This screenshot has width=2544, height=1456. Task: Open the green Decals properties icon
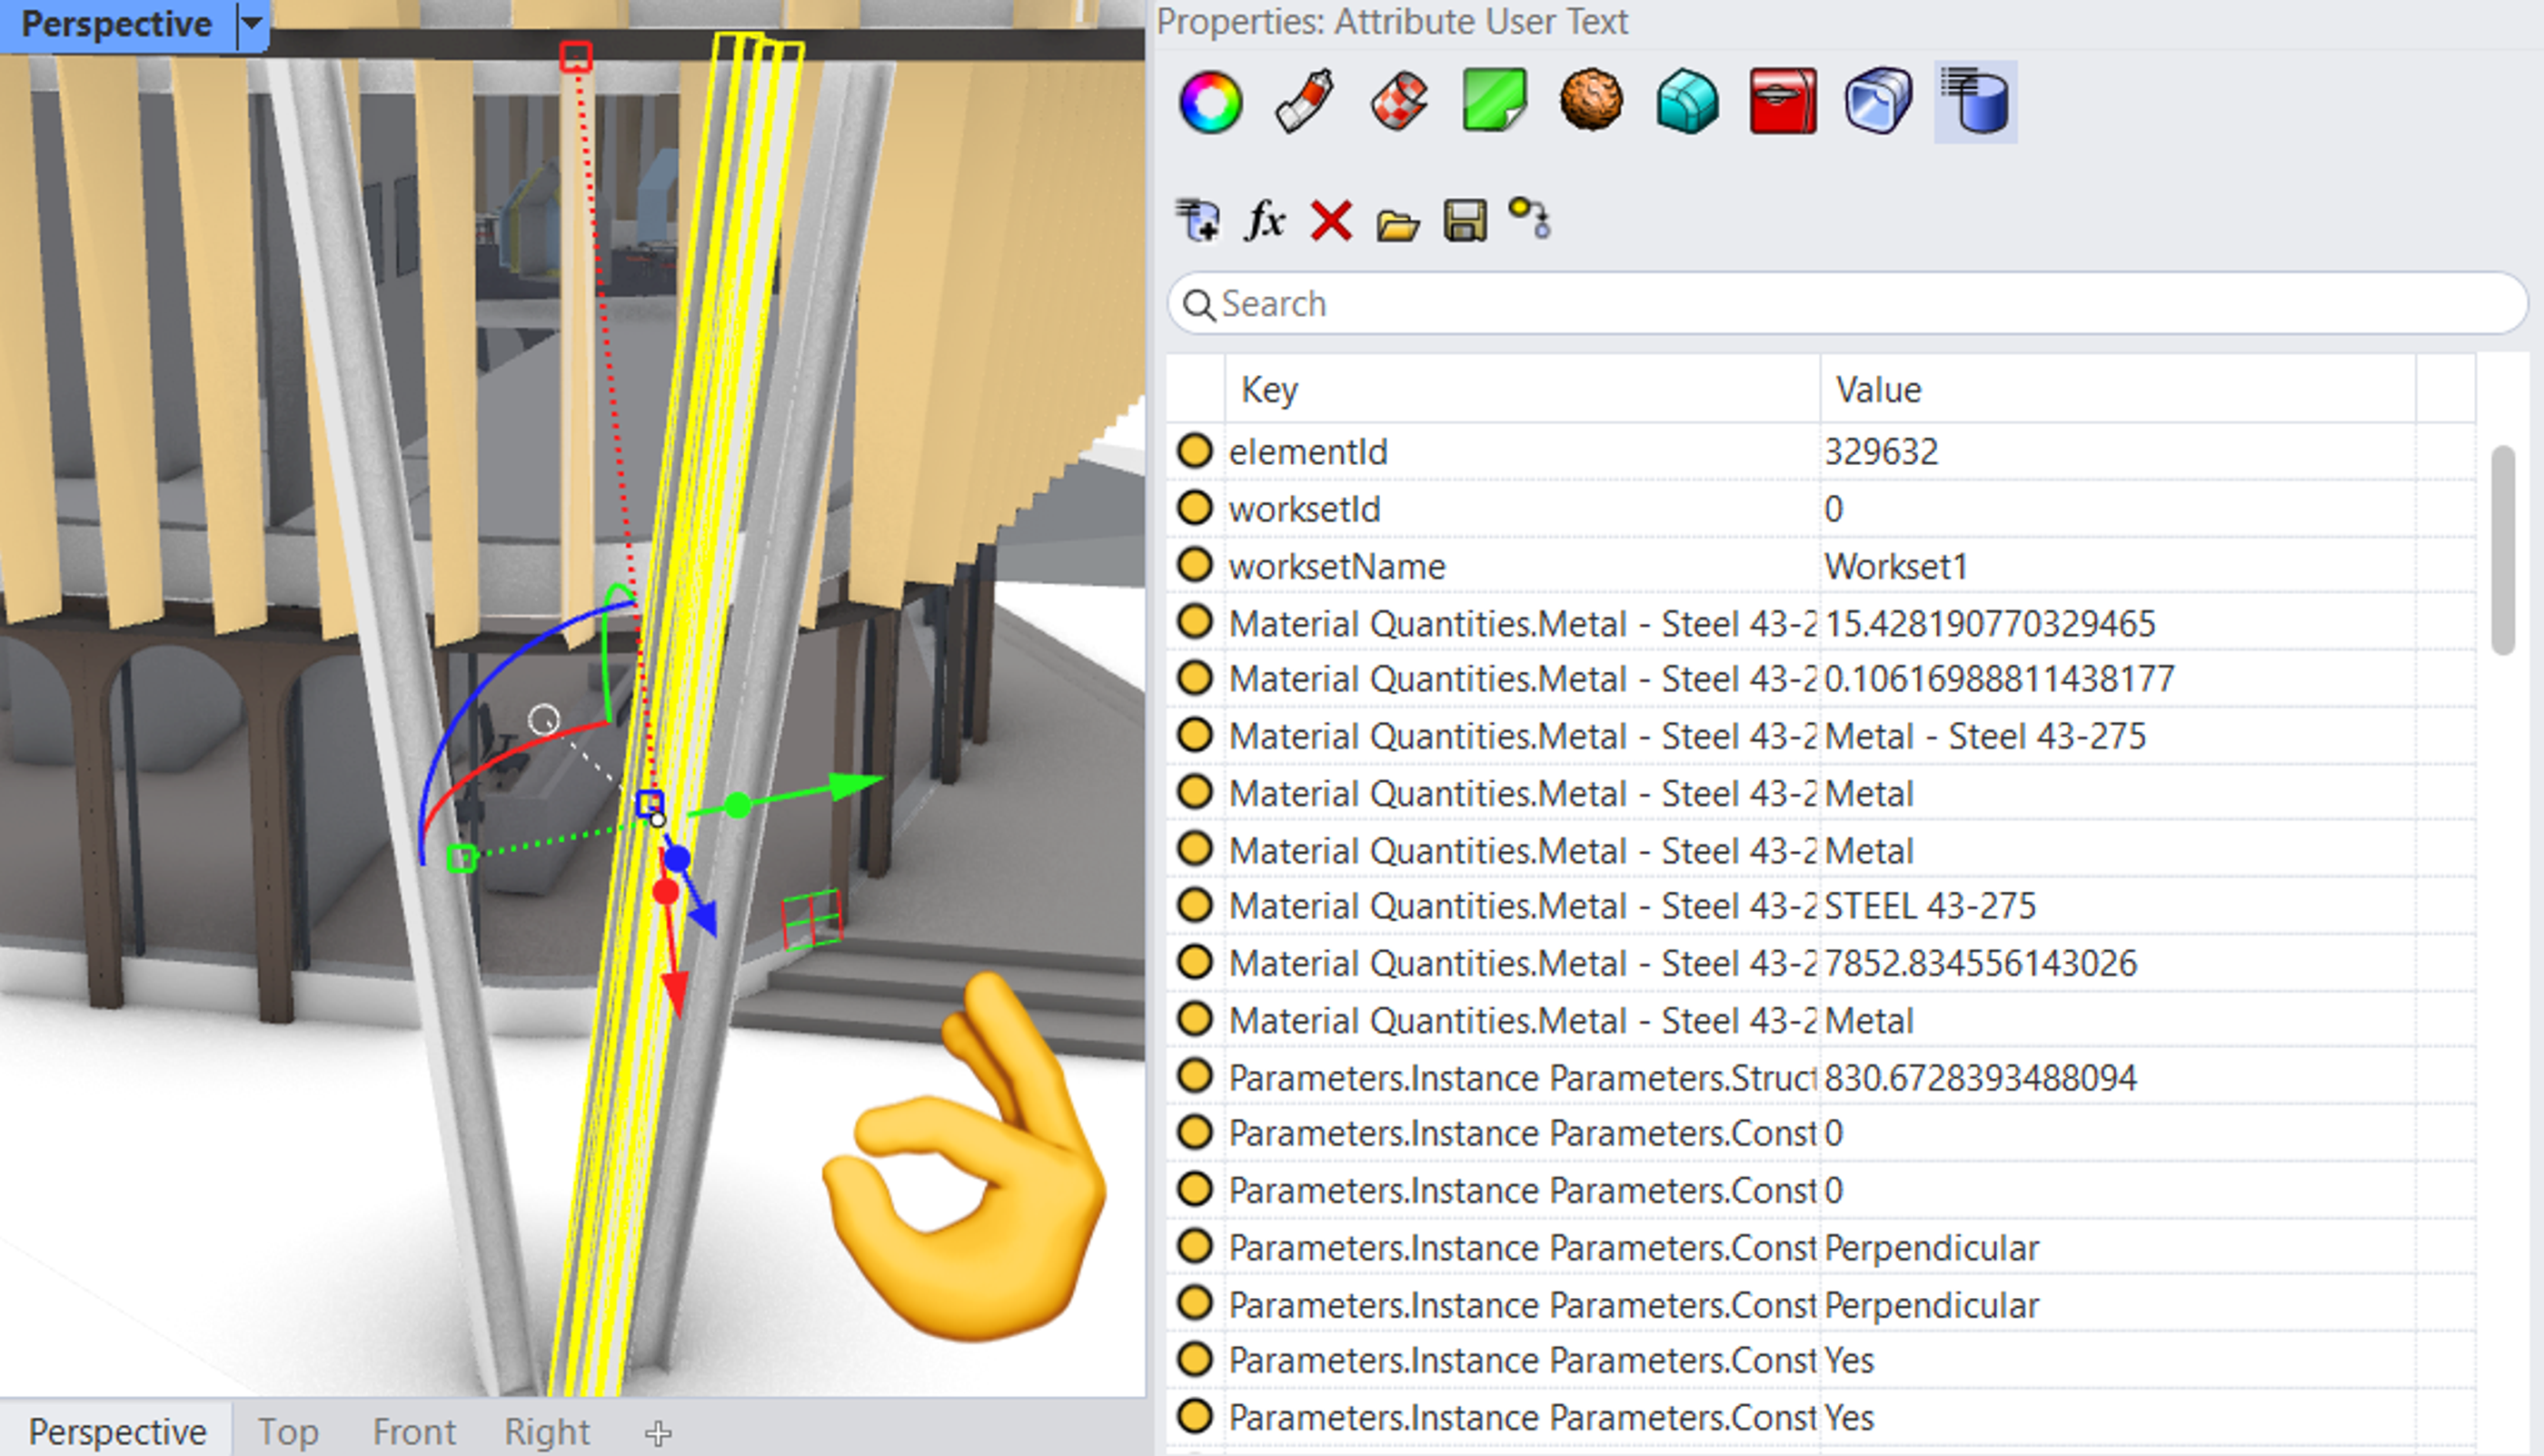point(1495,102)
